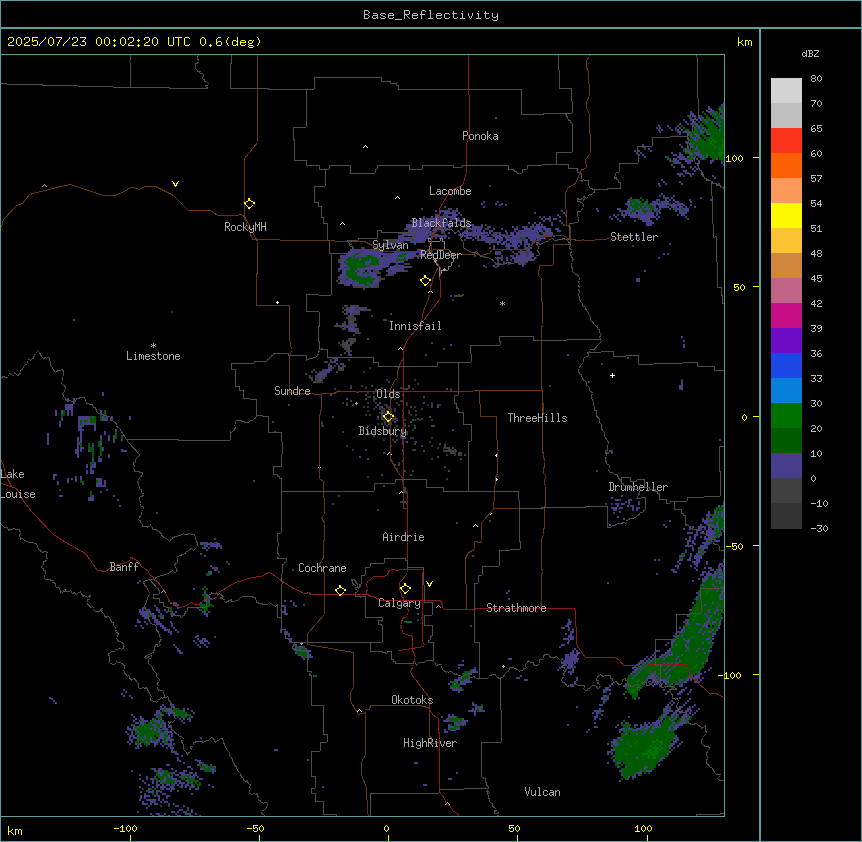
Task: Click the Calgary label
Action: pos(399,603)
